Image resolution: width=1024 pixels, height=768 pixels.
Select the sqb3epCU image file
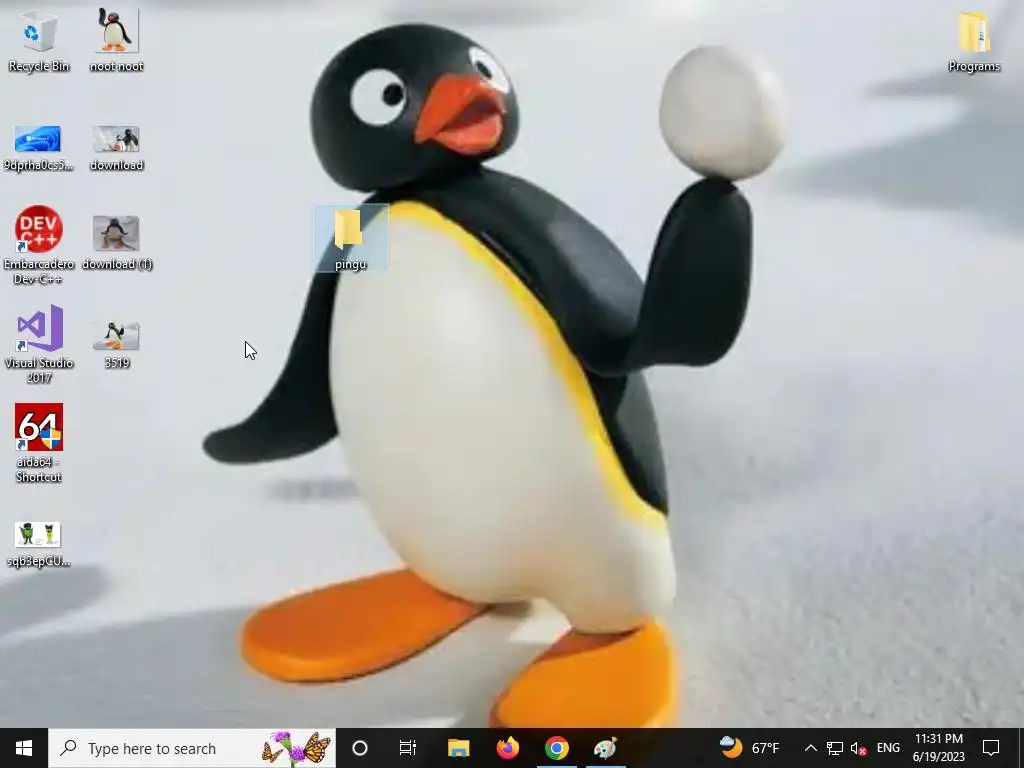tap(39, 544)
